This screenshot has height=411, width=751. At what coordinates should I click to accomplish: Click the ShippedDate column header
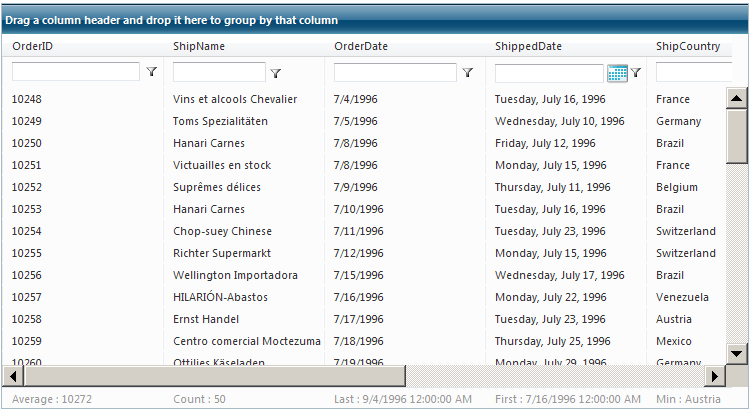click(x=528, y=46)
